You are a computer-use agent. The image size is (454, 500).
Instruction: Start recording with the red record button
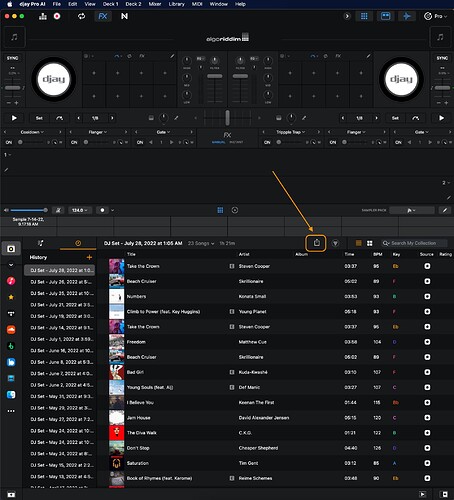pos(57,16)
